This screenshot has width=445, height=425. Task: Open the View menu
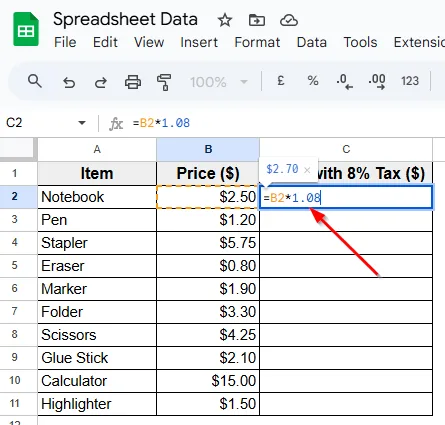149,42
